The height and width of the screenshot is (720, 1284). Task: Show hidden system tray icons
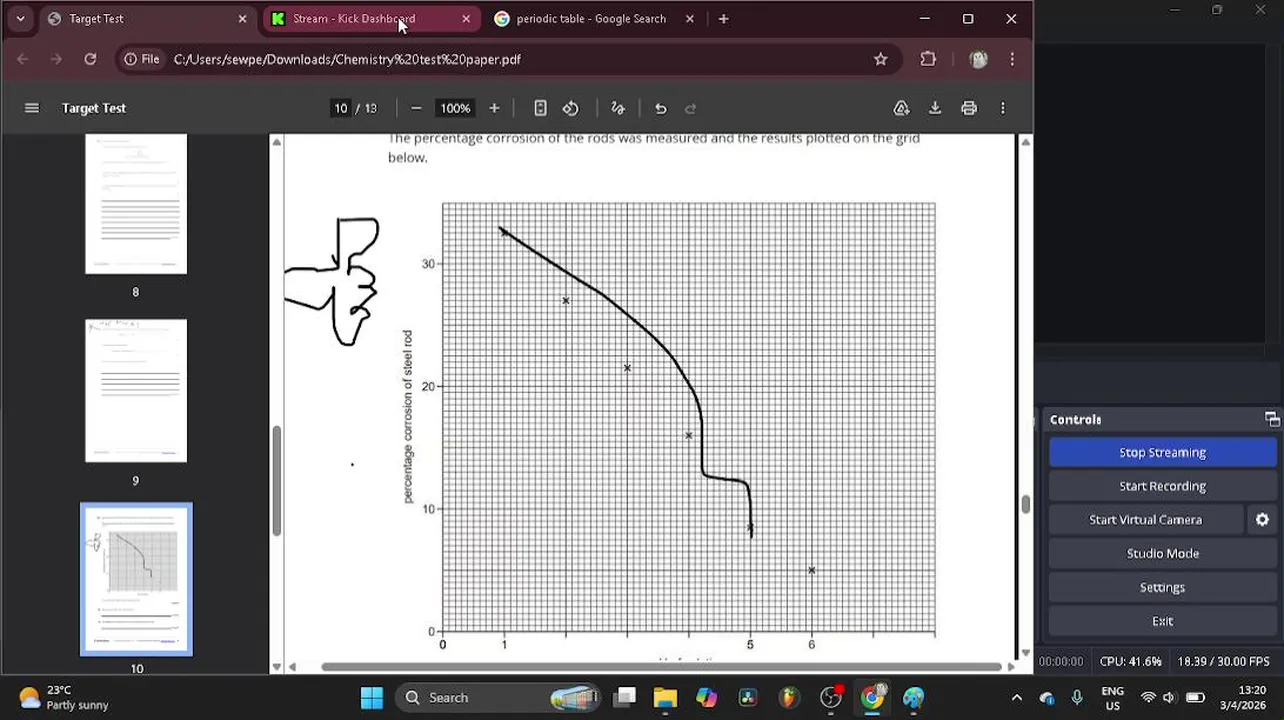click(x=1016, y=697)
